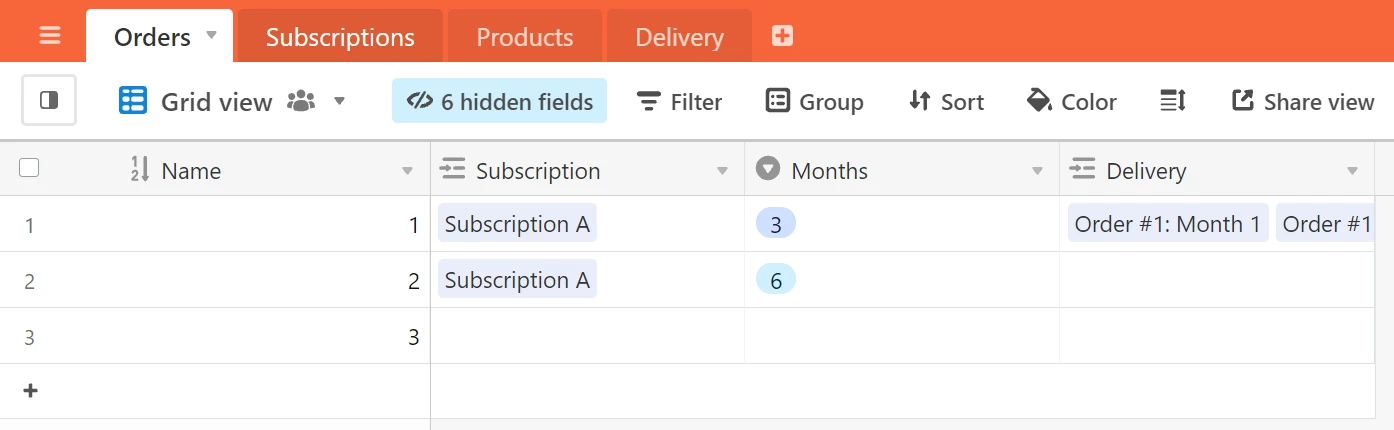This screenshot has width=1394, height=430.
Task: Open the hamburger menu icon
Action: pos(50,36)
